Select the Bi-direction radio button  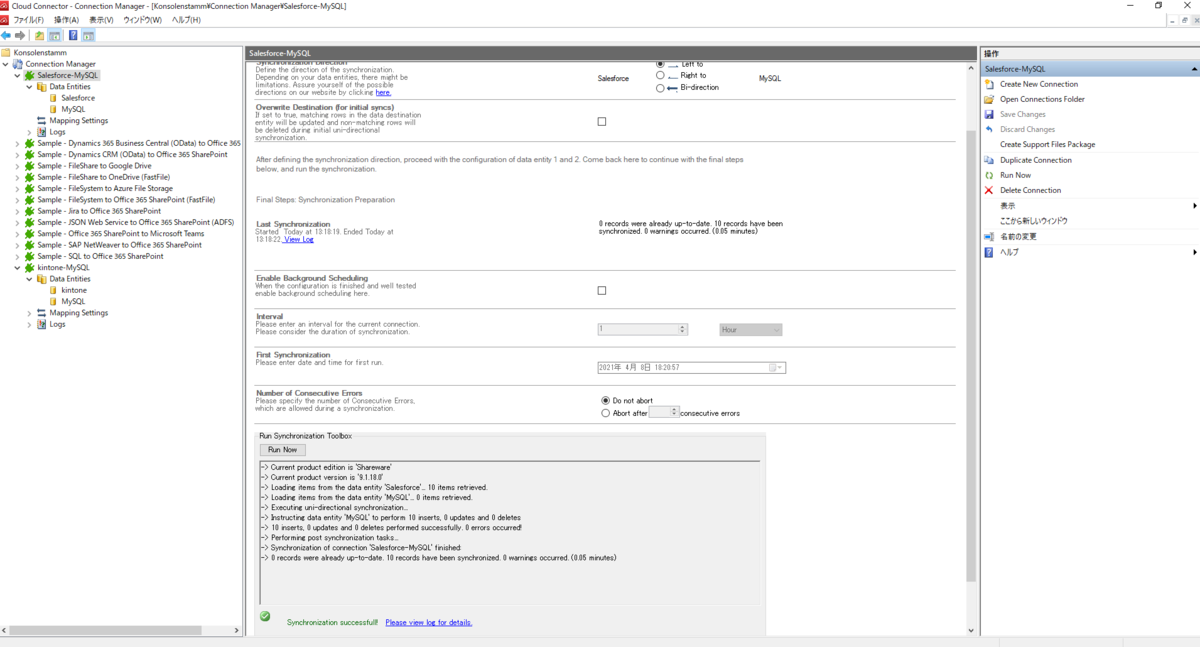pos(660,88)
